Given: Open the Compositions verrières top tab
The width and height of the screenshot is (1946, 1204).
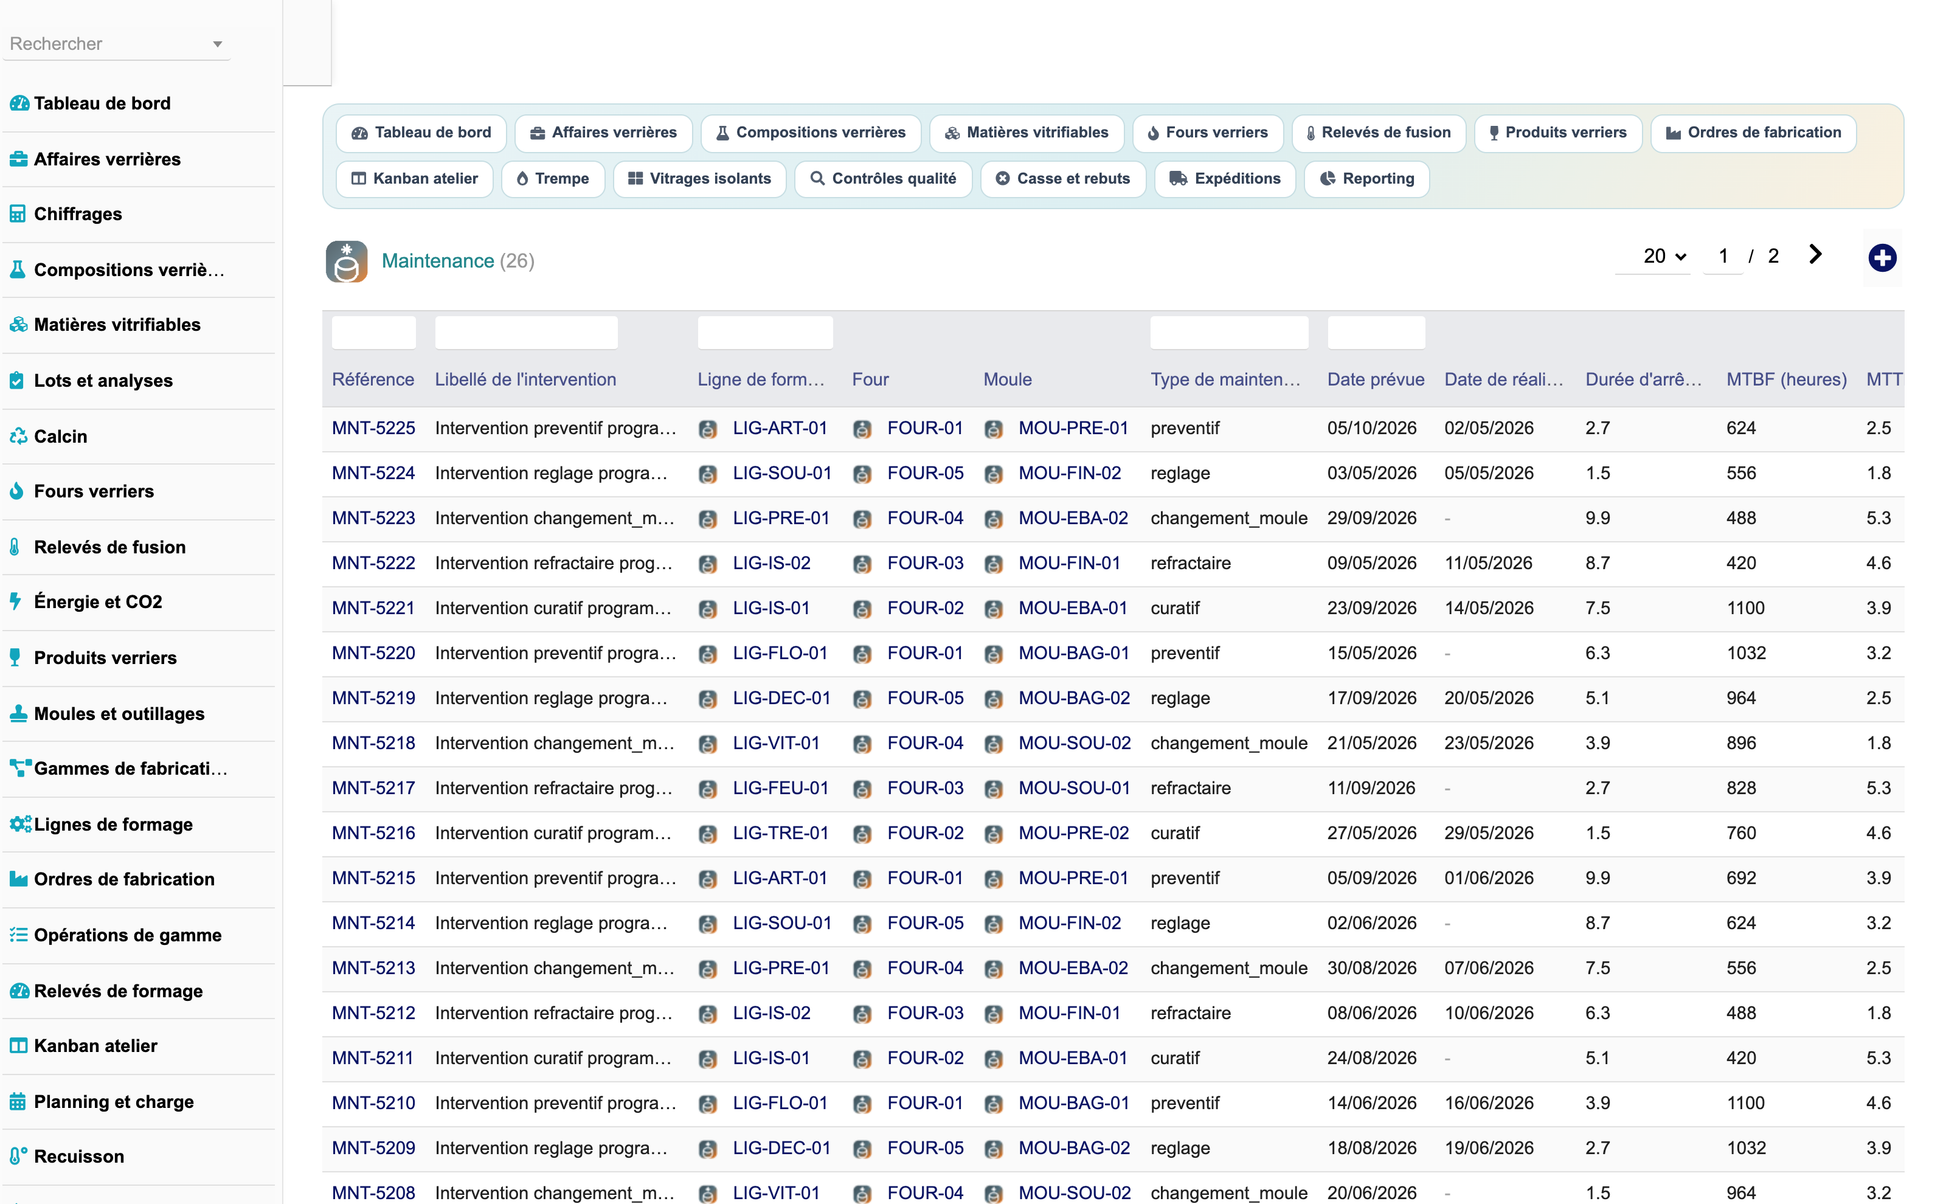Looking at the screenshot, I should point(811,133).
